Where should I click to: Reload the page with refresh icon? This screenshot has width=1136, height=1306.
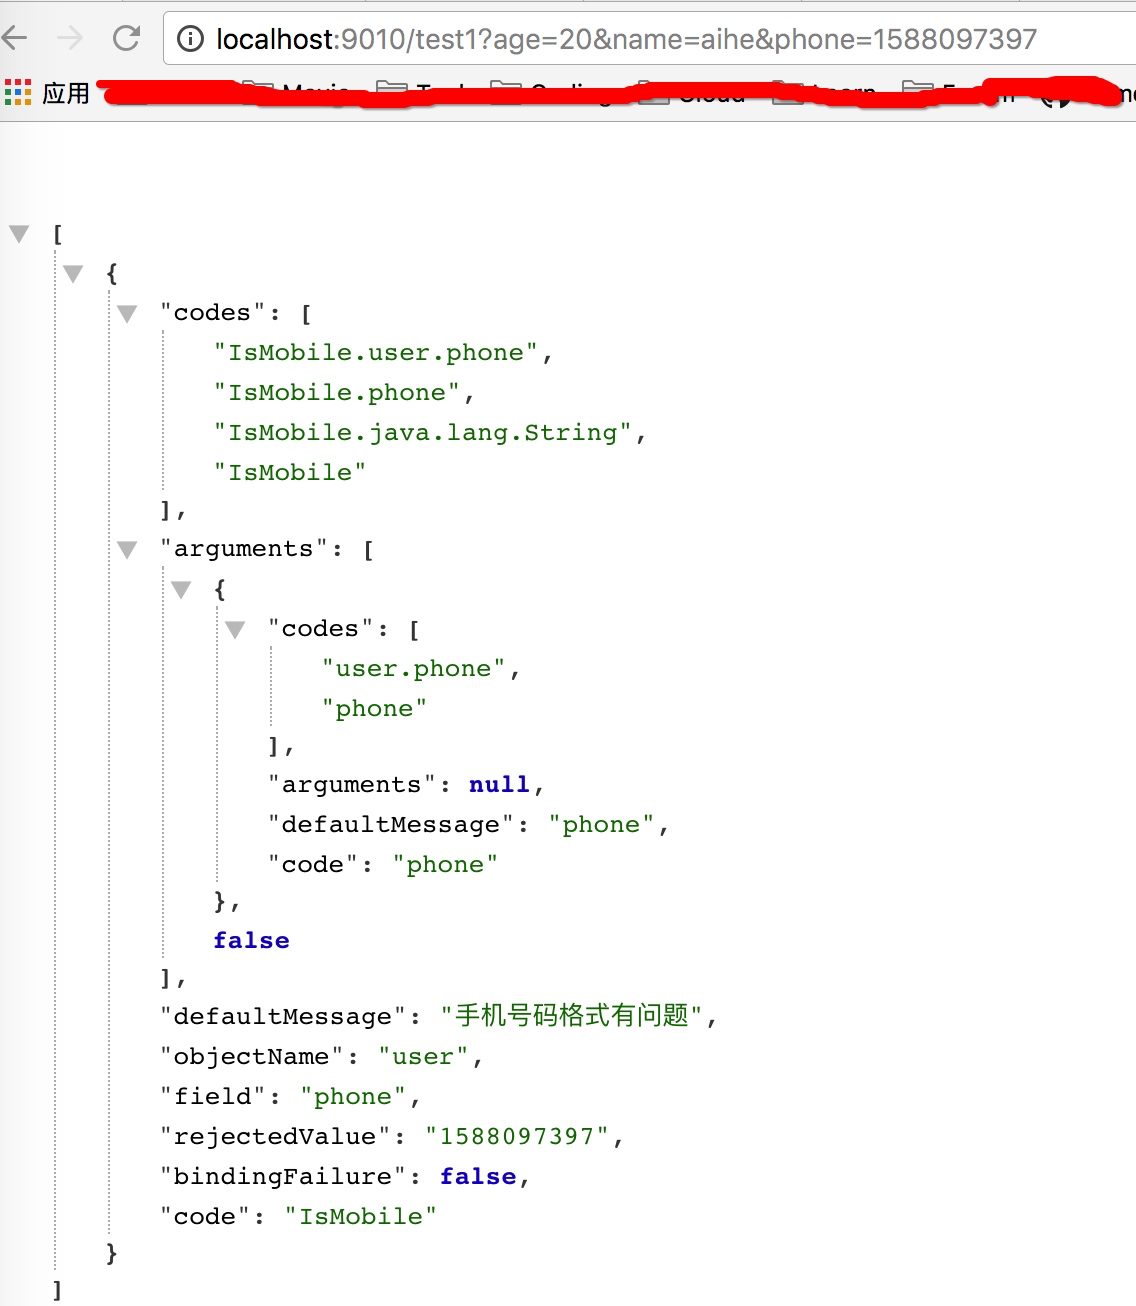[x=126, y=39]
